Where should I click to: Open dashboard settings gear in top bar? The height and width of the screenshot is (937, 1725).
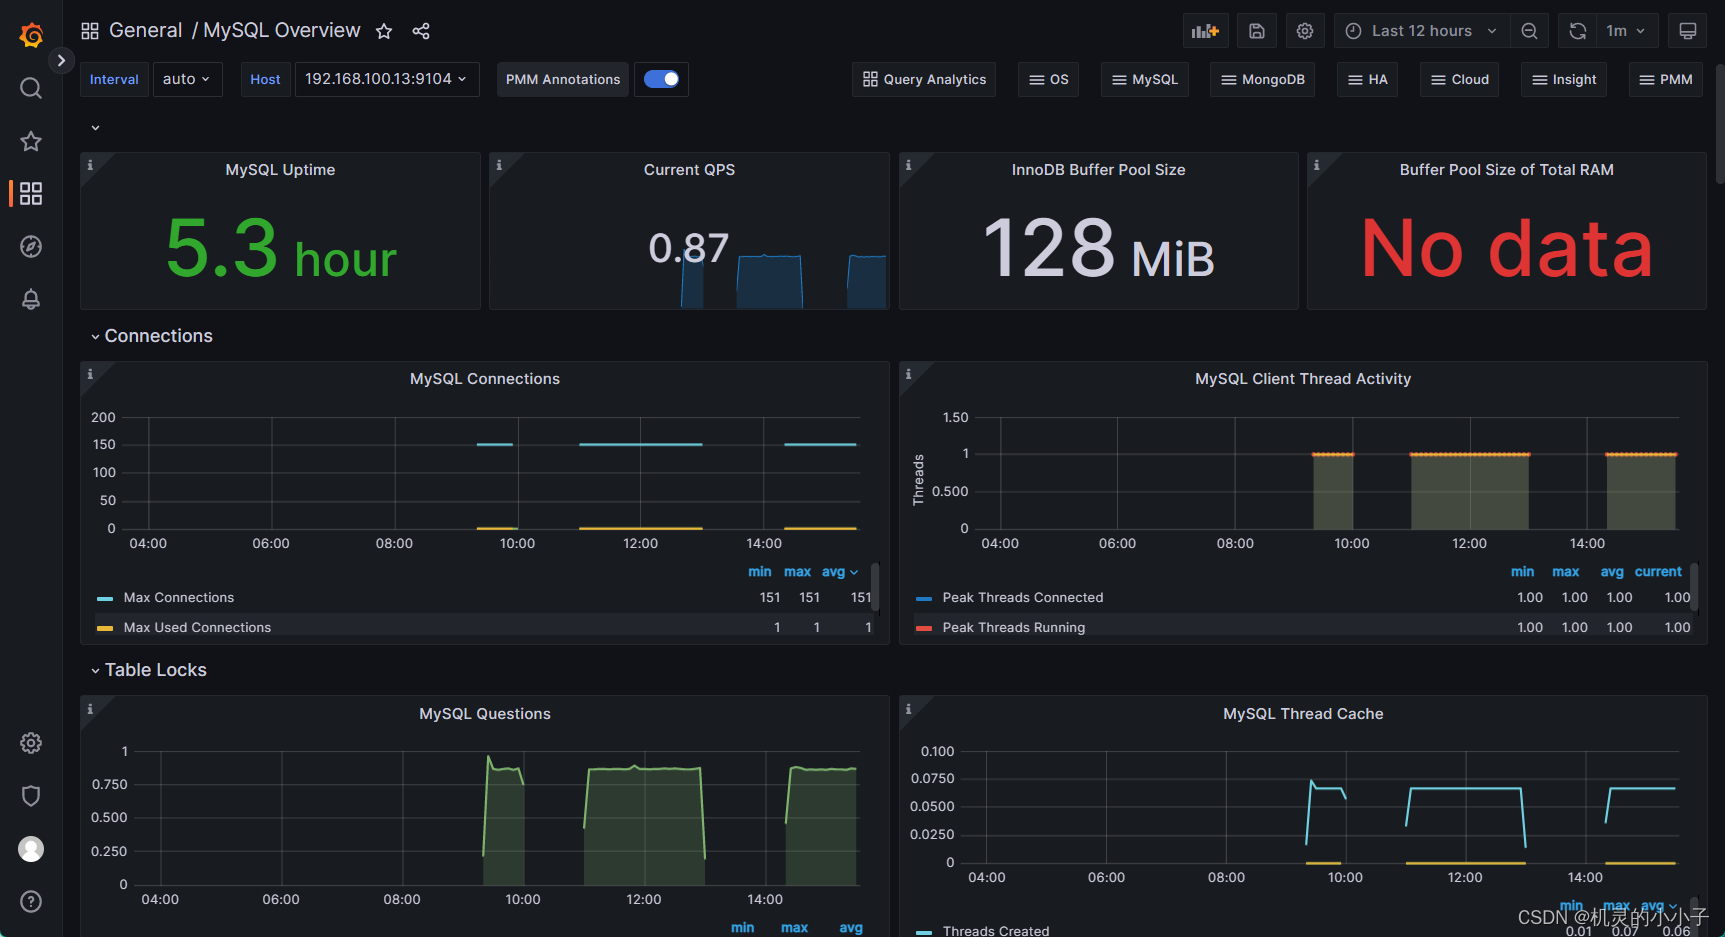point(1305,31)
